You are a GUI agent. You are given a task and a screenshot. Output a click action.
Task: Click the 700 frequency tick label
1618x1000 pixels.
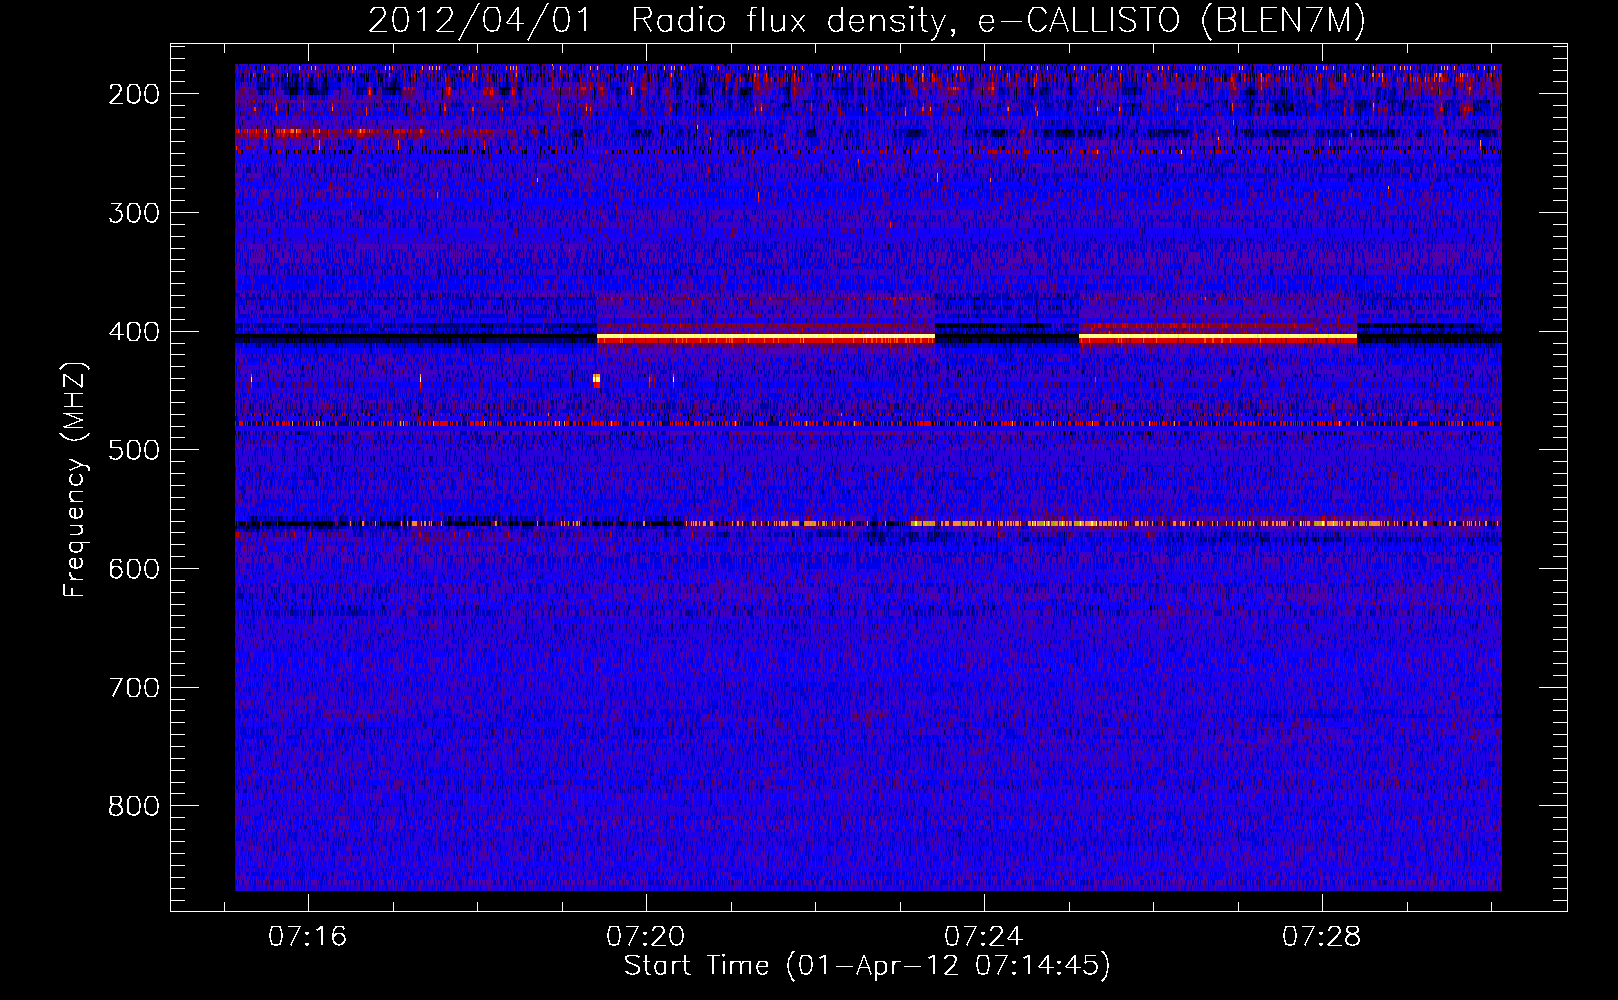click(x=134, y=688)
